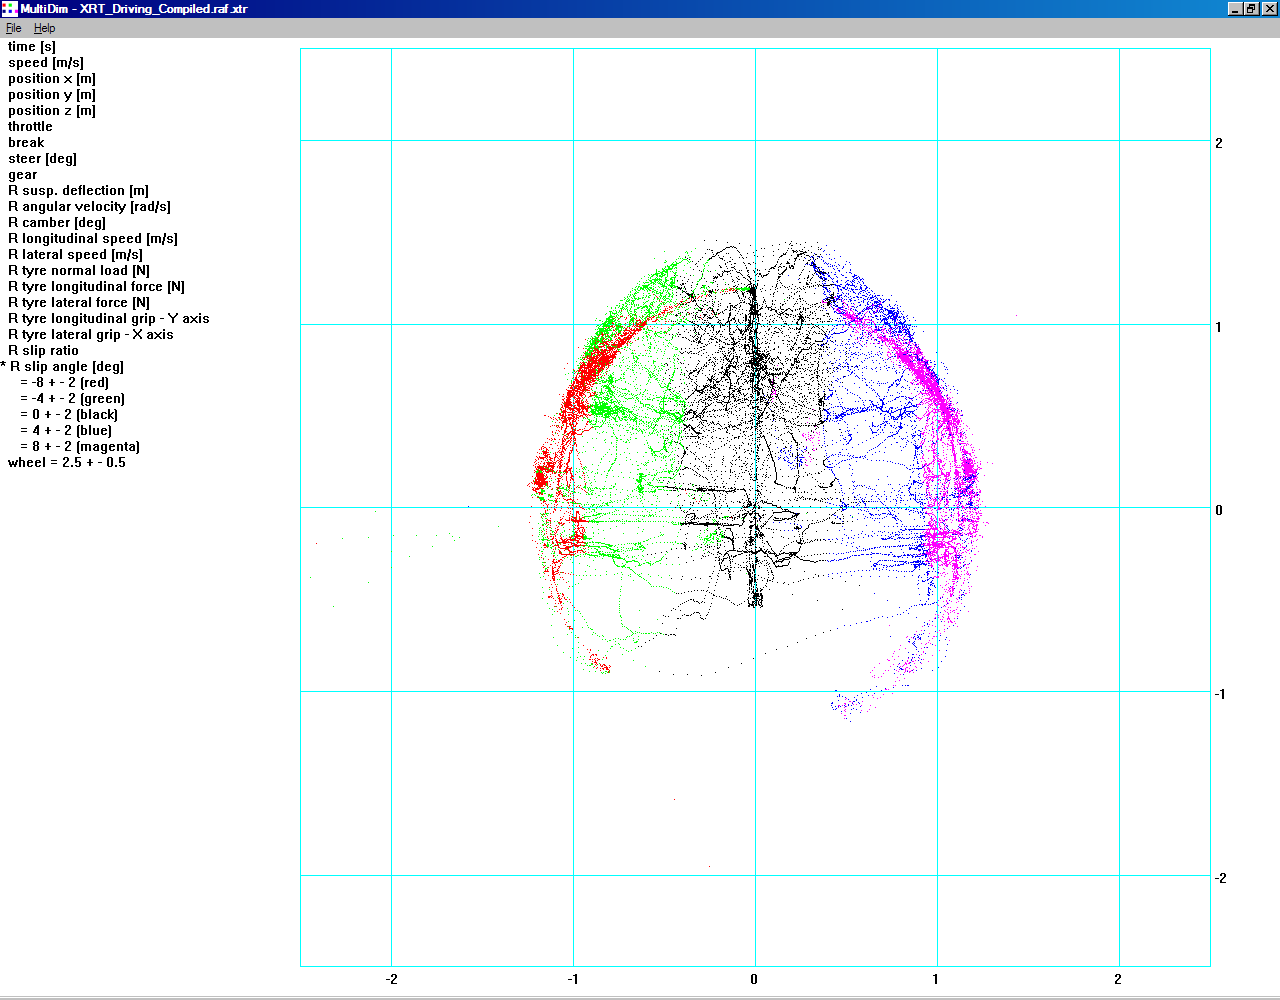This screenshot has height=1000, width=1280.
Task: Select the 'position z [m]' variable
Action: tap(52, 111)
